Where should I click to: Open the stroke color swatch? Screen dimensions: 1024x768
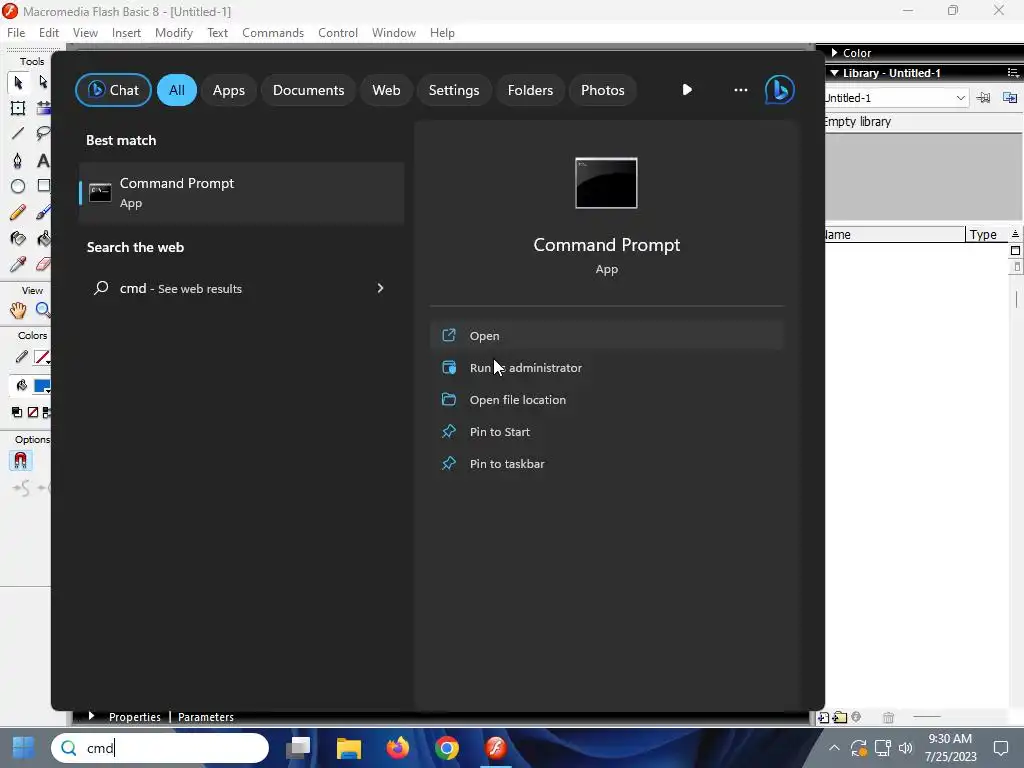[x=42, y=357]
